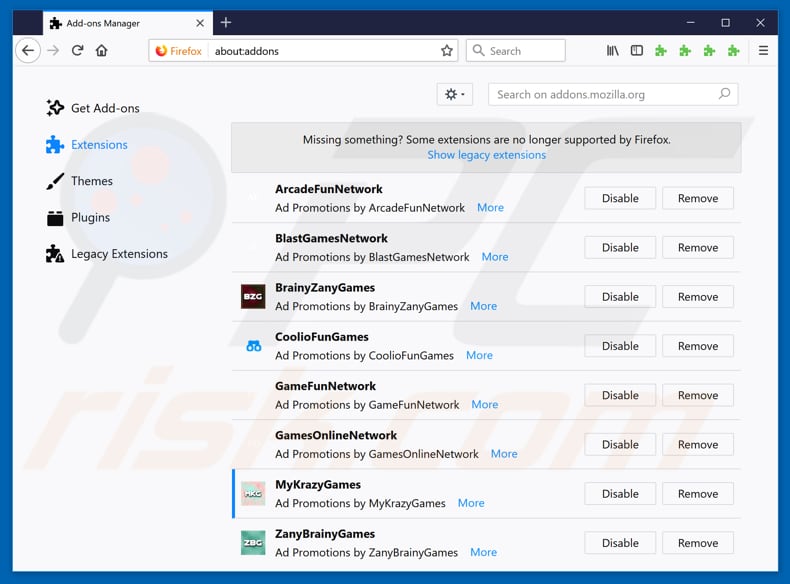The height and width of the screenshot is (584, 790).
Task: Remove the MyKrazyGames extension
Action: (698, 494)
